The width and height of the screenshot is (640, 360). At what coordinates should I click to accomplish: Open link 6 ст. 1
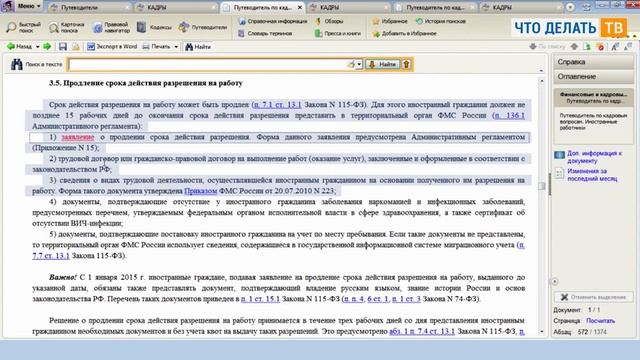pos(378,299)
